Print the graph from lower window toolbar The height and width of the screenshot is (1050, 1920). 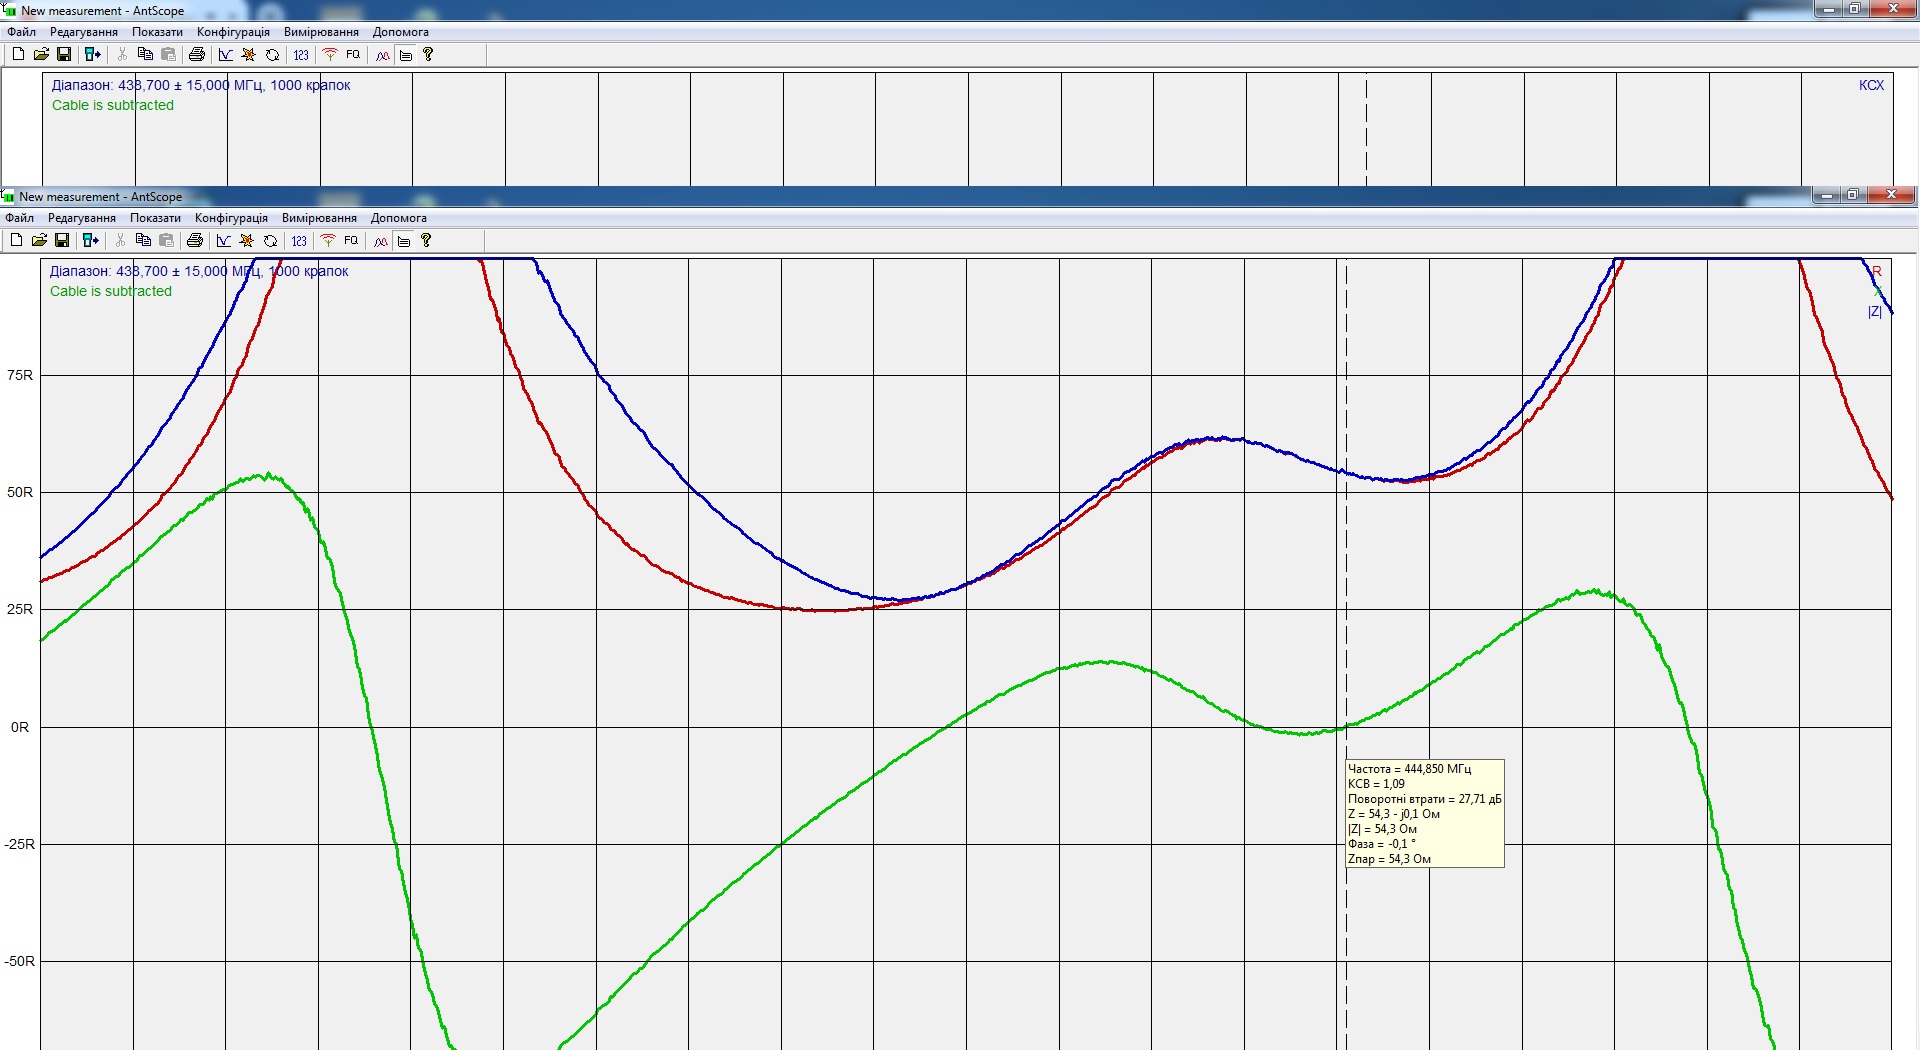[x=195, y=241]
